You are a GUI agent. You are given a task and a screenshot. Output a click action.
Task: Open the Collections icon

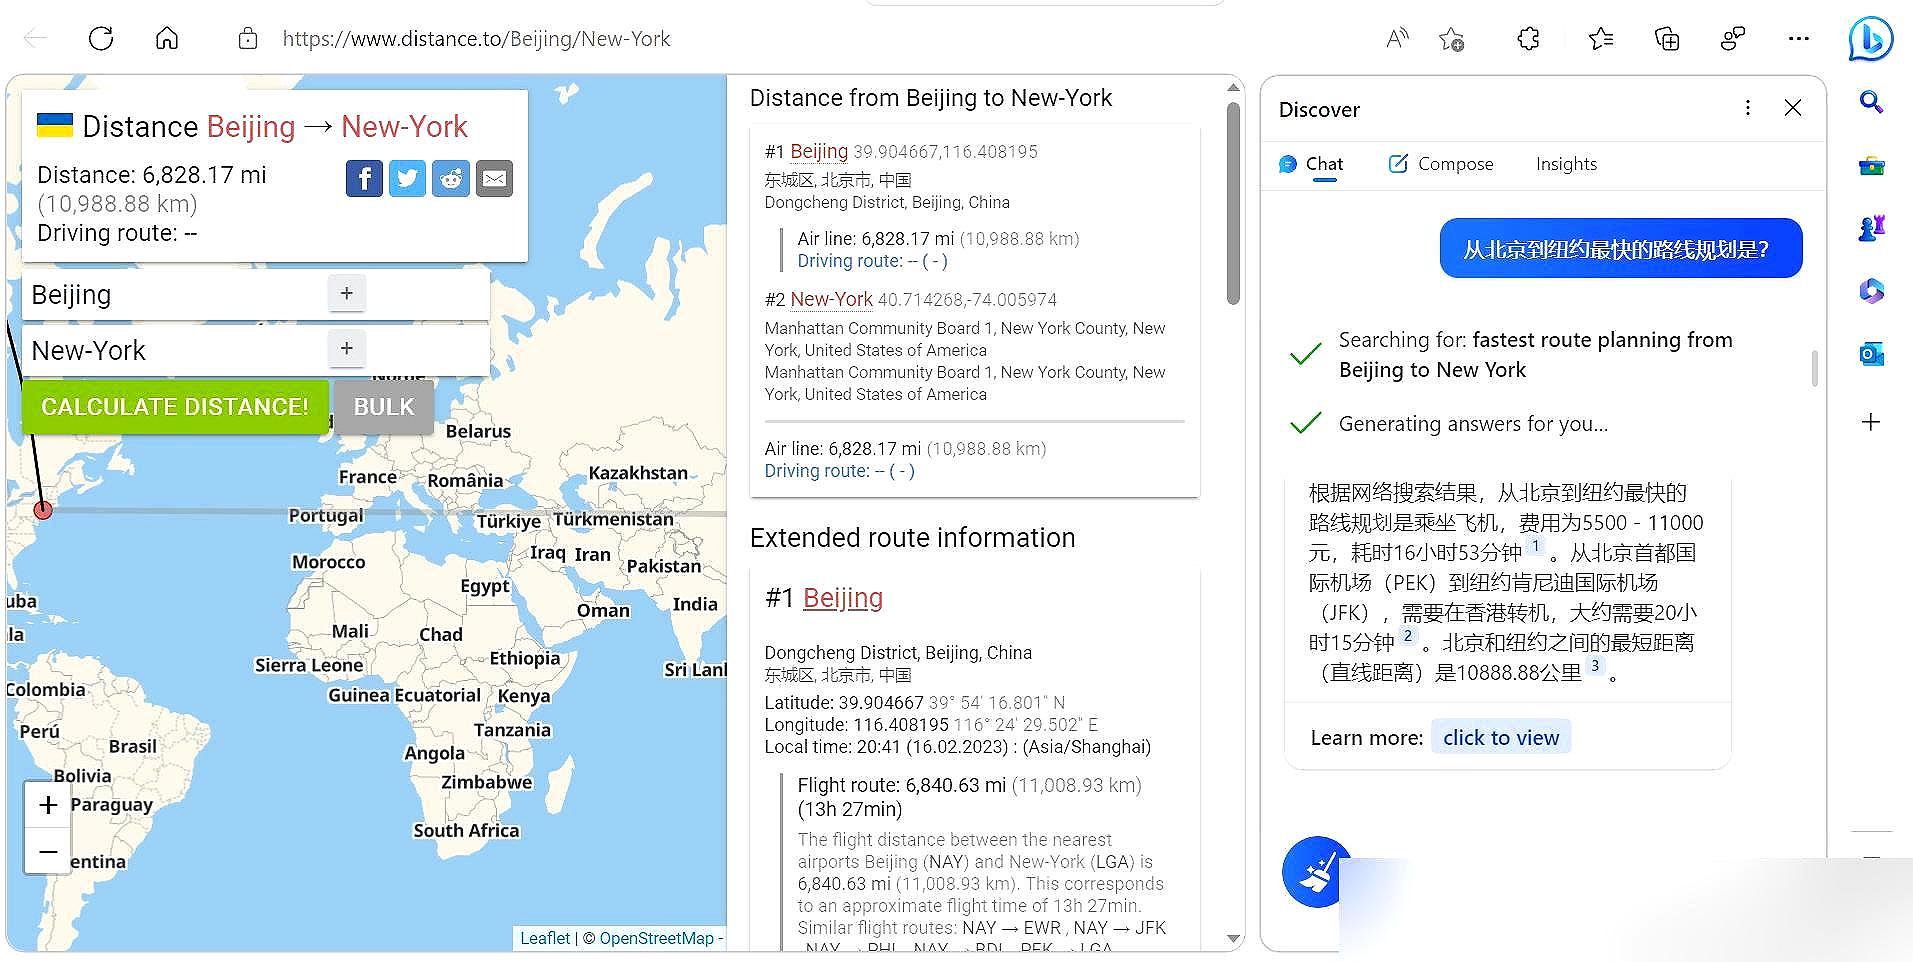coord(1667,39)
